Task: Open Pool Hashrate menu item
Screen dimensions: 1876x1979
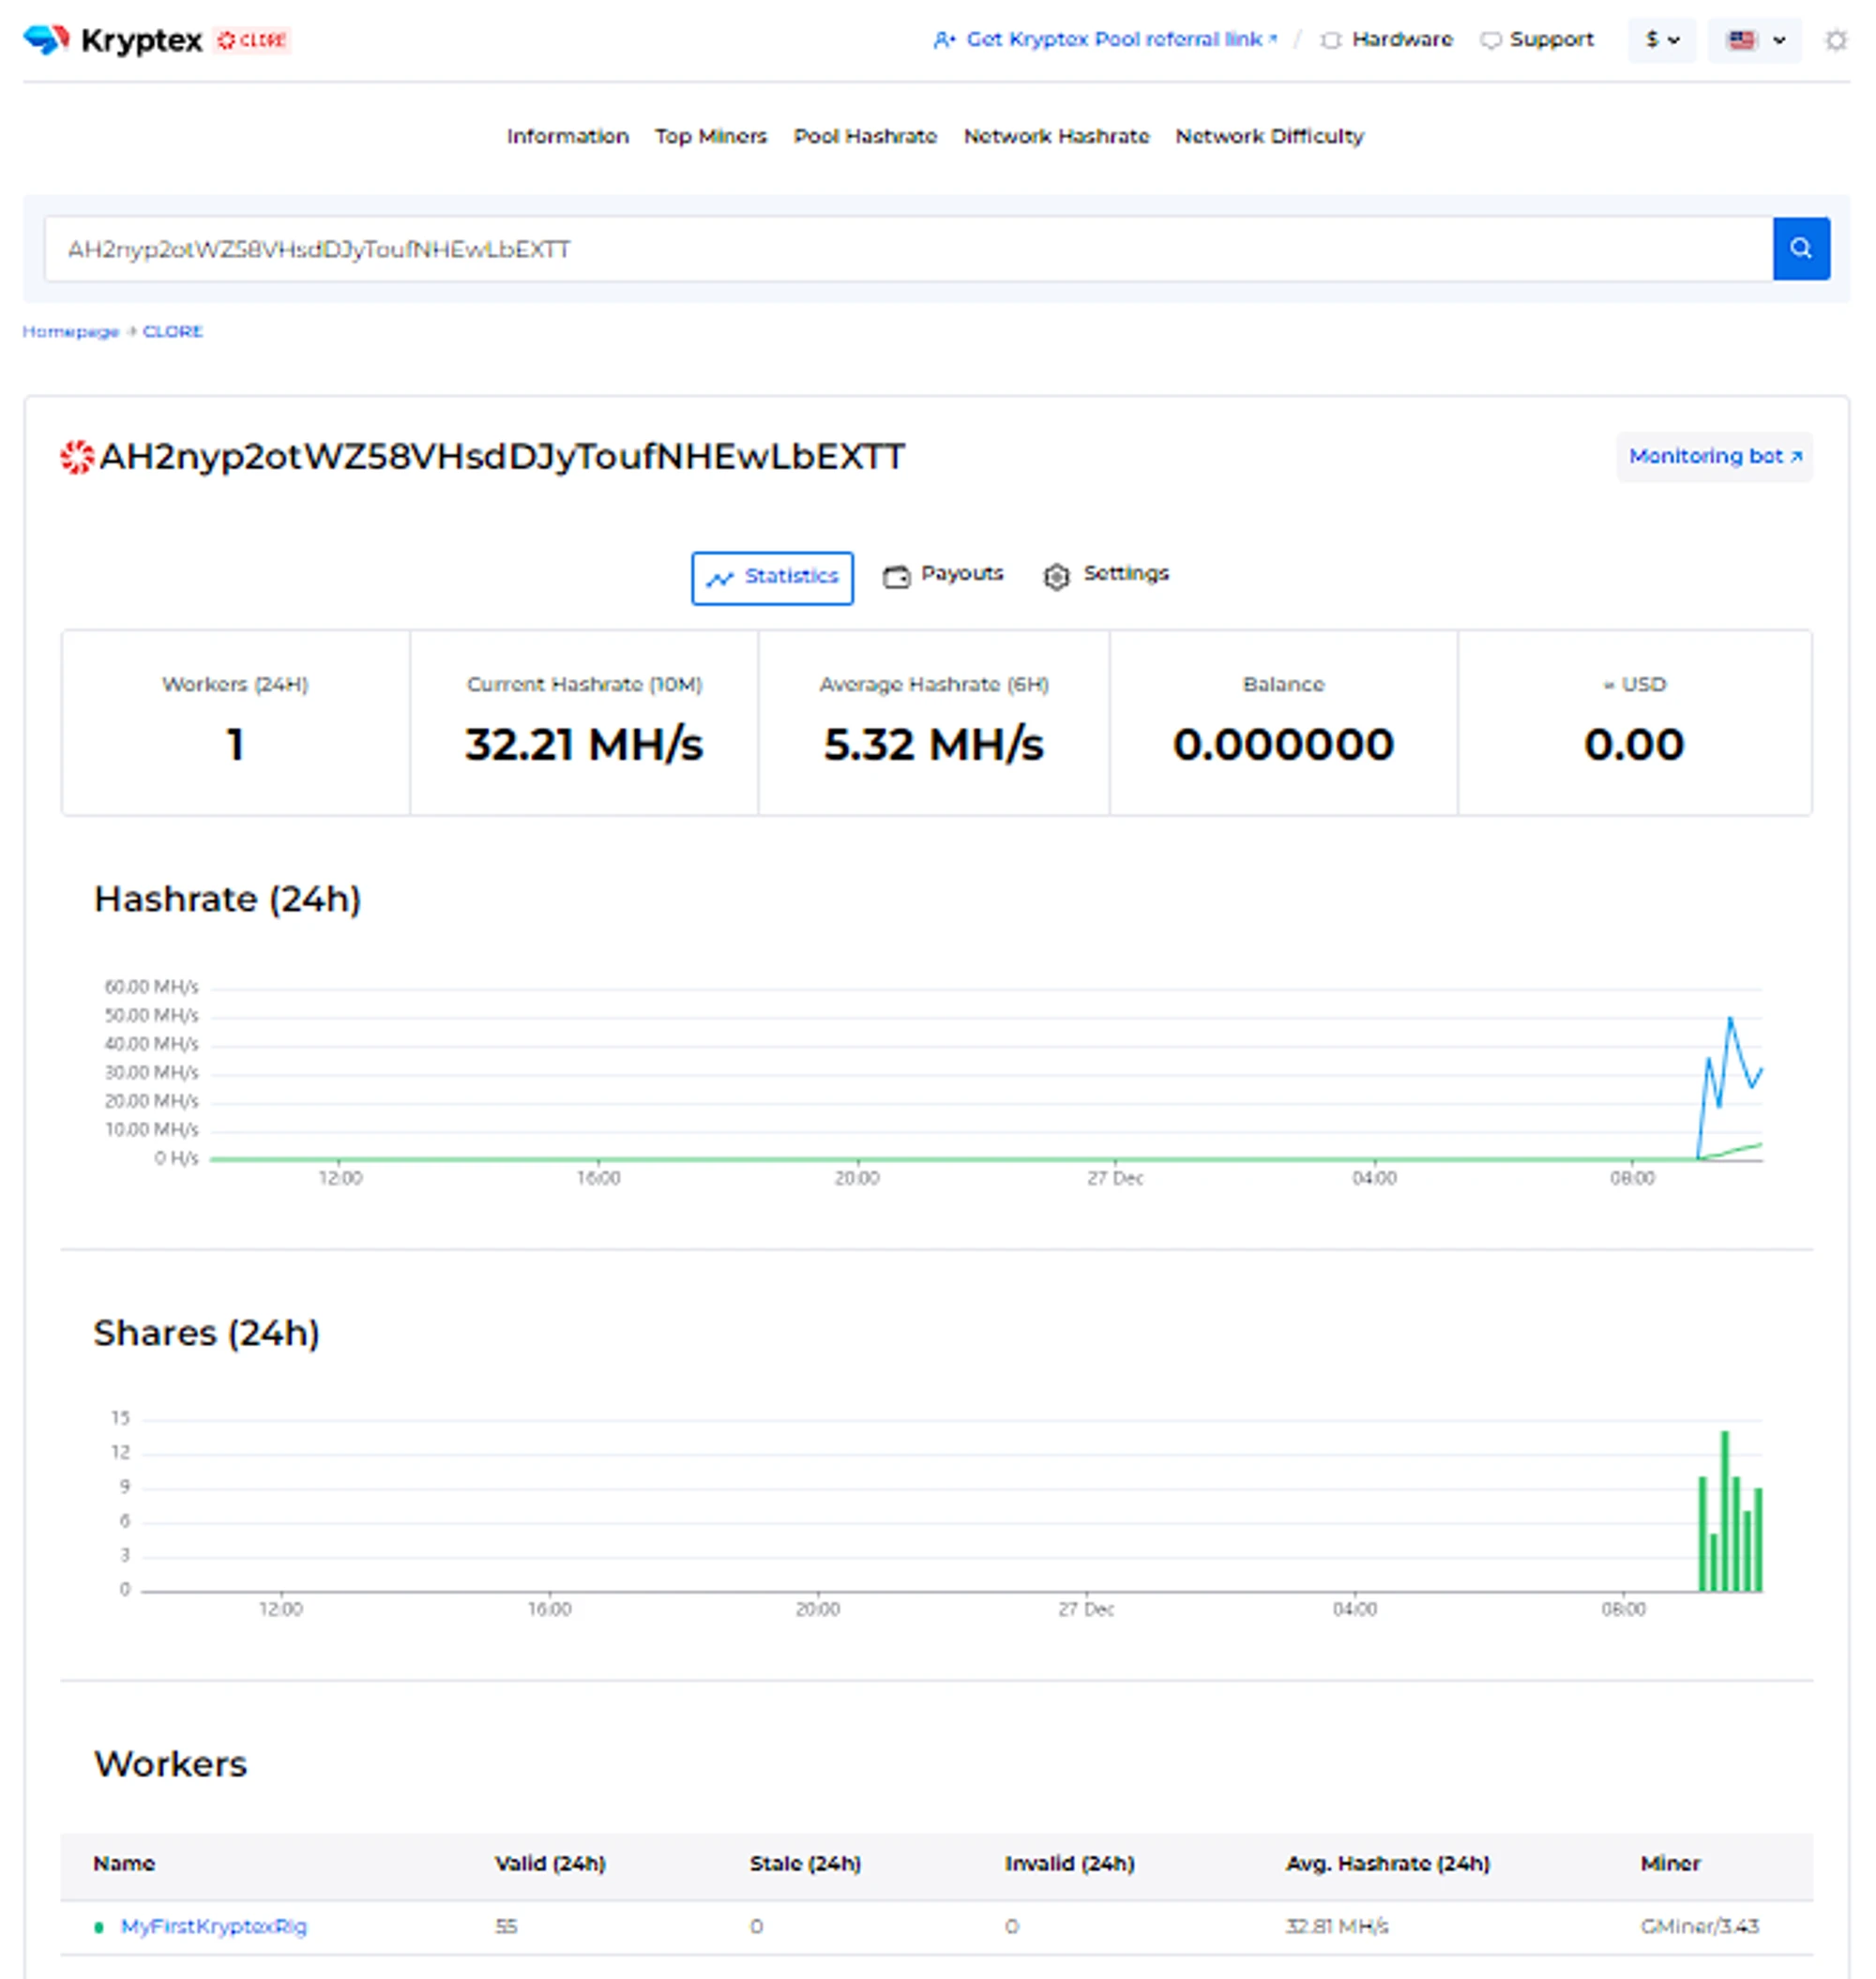Action: click(x=865, y=136)
